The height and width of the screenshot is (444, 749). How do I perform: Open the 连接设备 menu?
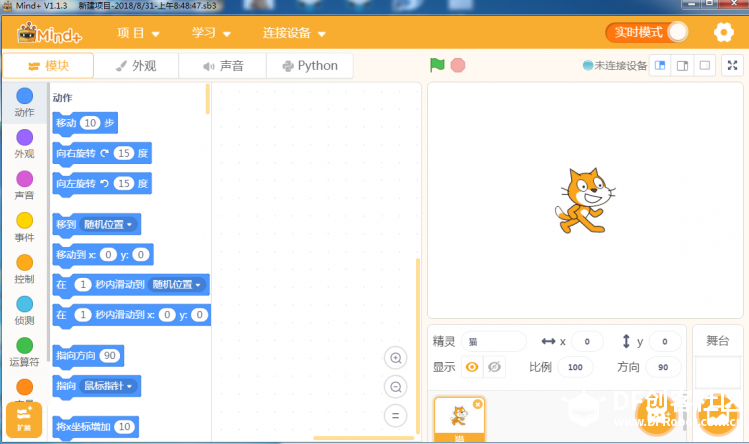click(294, 33)
